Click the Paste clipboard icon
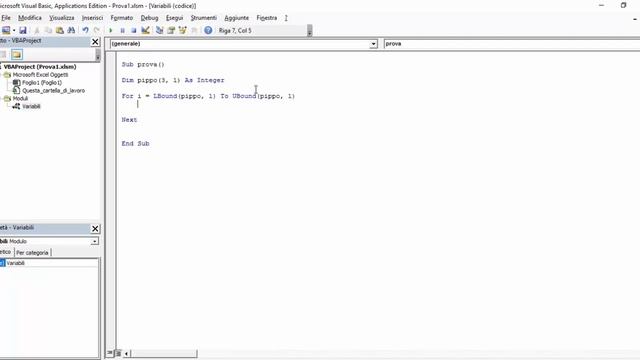This screenshot has width=640, height=360. [x=60, y=31]
